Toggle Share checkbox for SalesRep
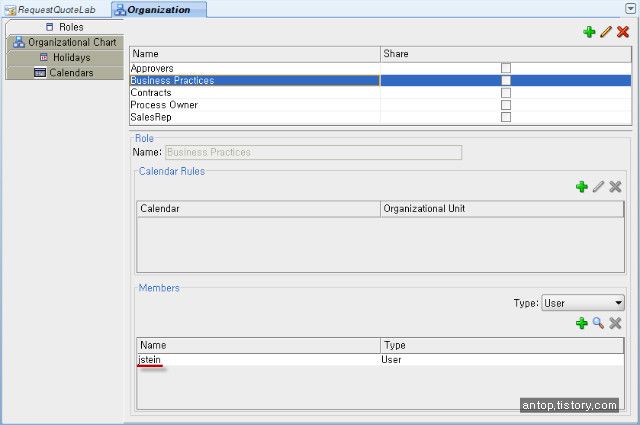Viewport: 640px width, 425px height. (506, 117)
